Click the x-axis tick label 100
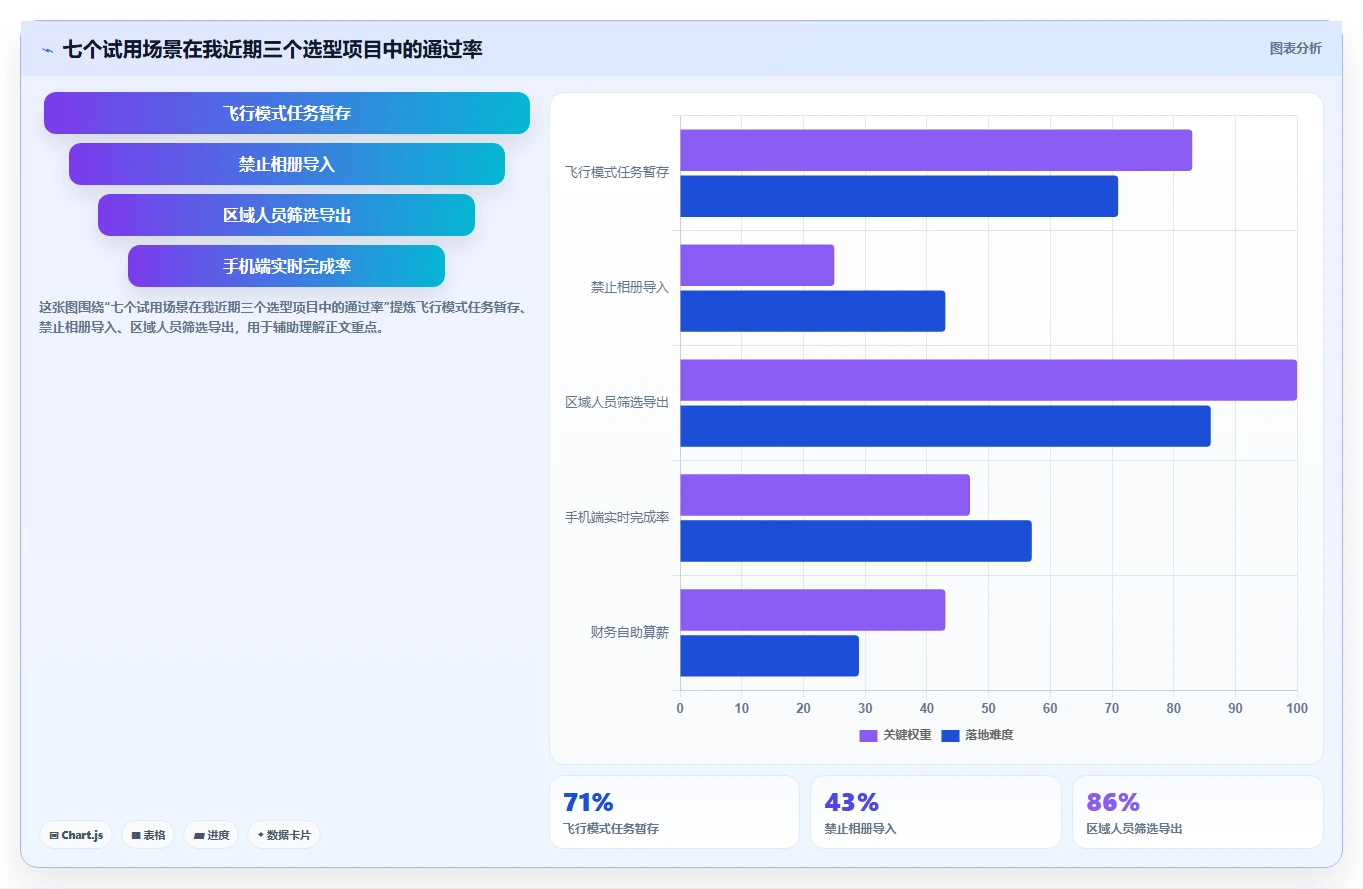1363x889 pixels. coord(1297,708)
